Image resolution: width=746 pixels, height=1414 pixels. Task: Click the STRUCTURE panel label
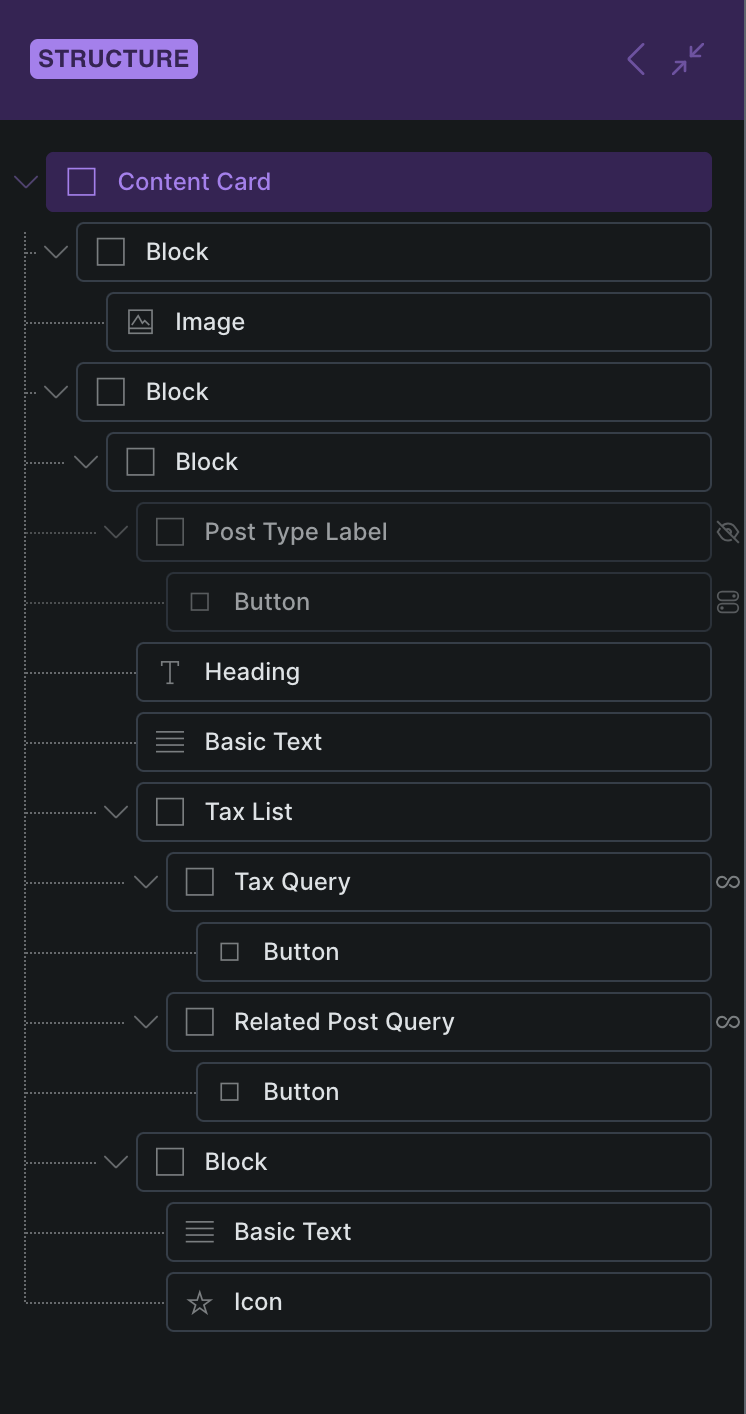[x=114, y=59]
